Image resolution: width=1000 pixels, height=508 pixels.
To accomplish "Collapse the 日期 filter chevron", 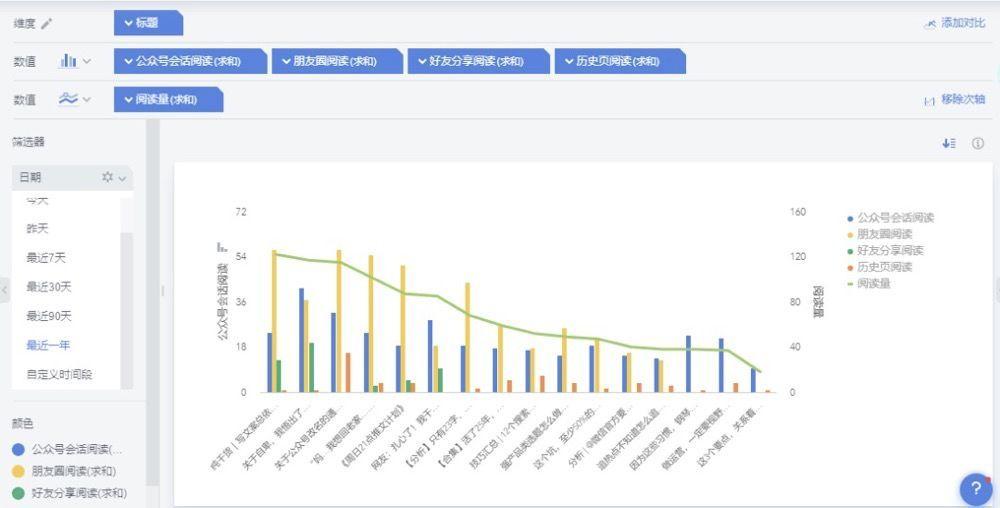I will click(x=122, y=178).
